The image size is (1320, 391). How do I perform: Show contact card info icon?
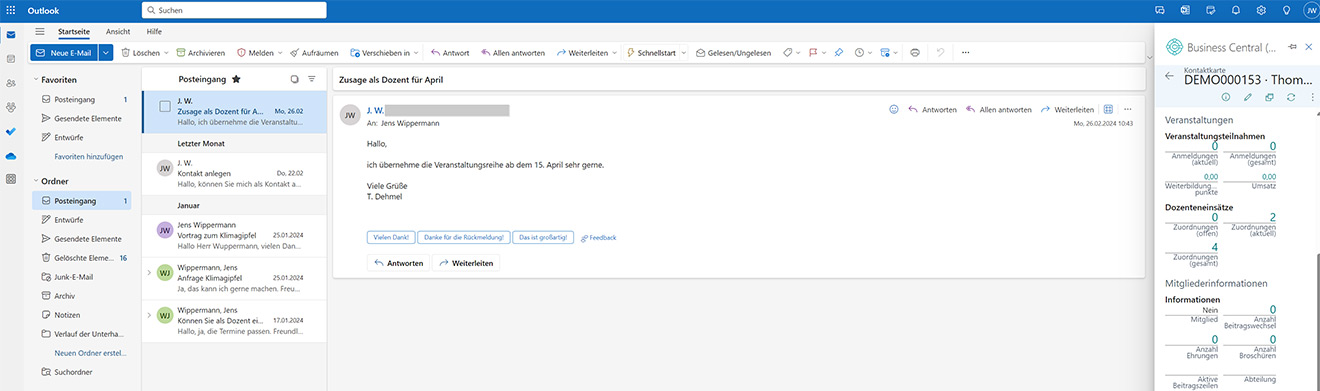point(1225,97)
